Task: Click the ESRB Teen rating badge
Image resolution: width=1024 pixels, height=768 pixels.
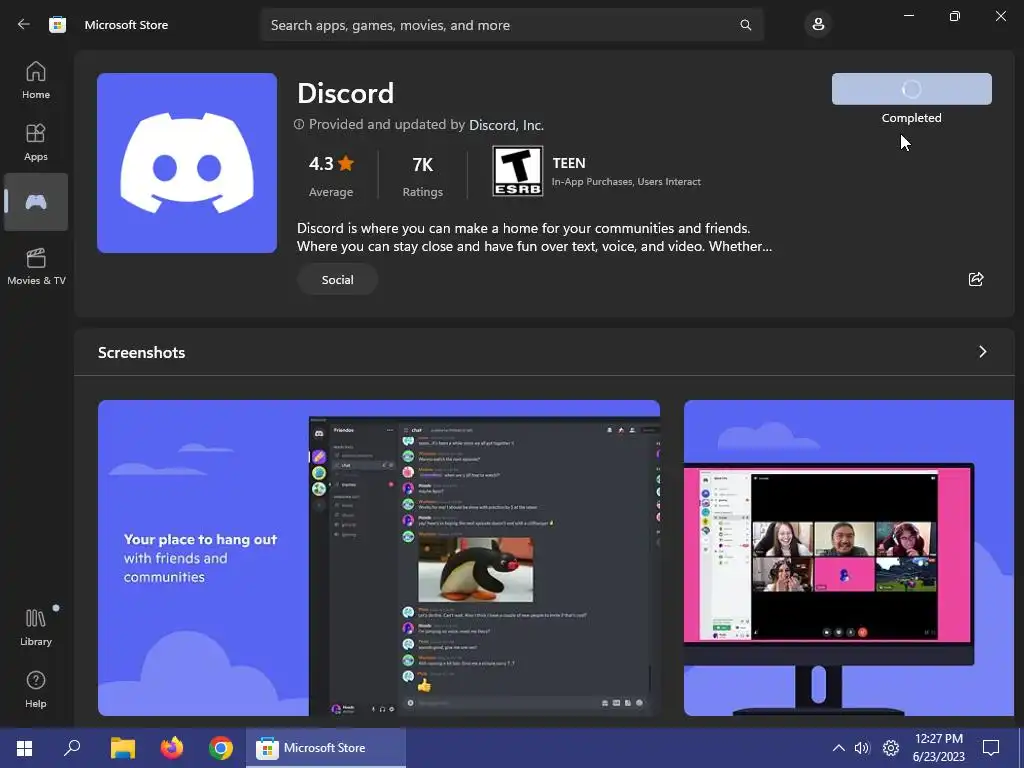Action: pyautogui.click(x=517, y=171)
